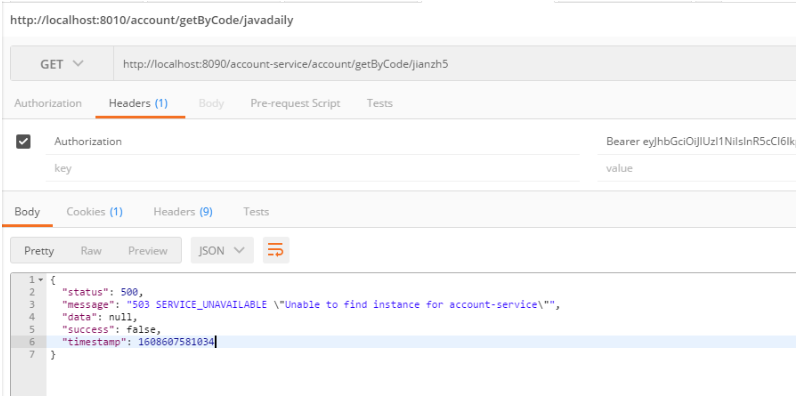Open the GET method dropdown
The height and width of the screenshot is (396, 800).
pos(62,64)
